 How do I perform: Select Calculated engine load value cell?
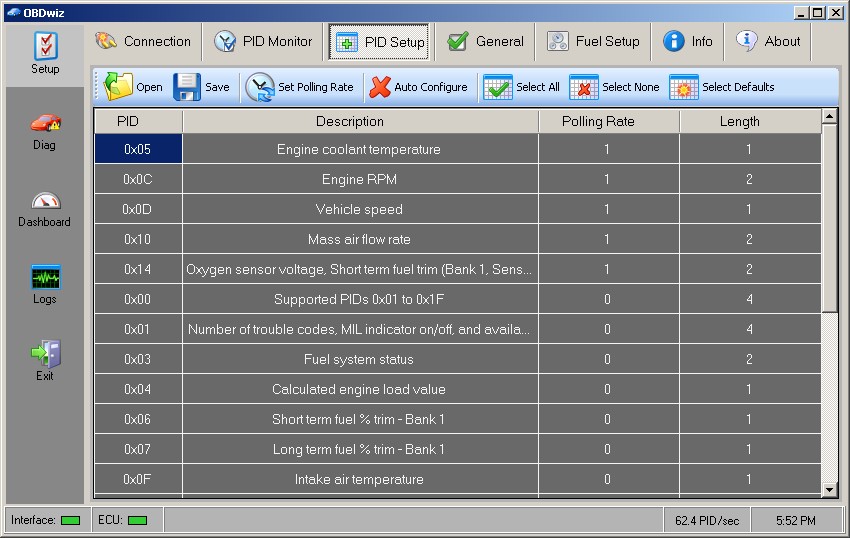[x=360, y=389]
